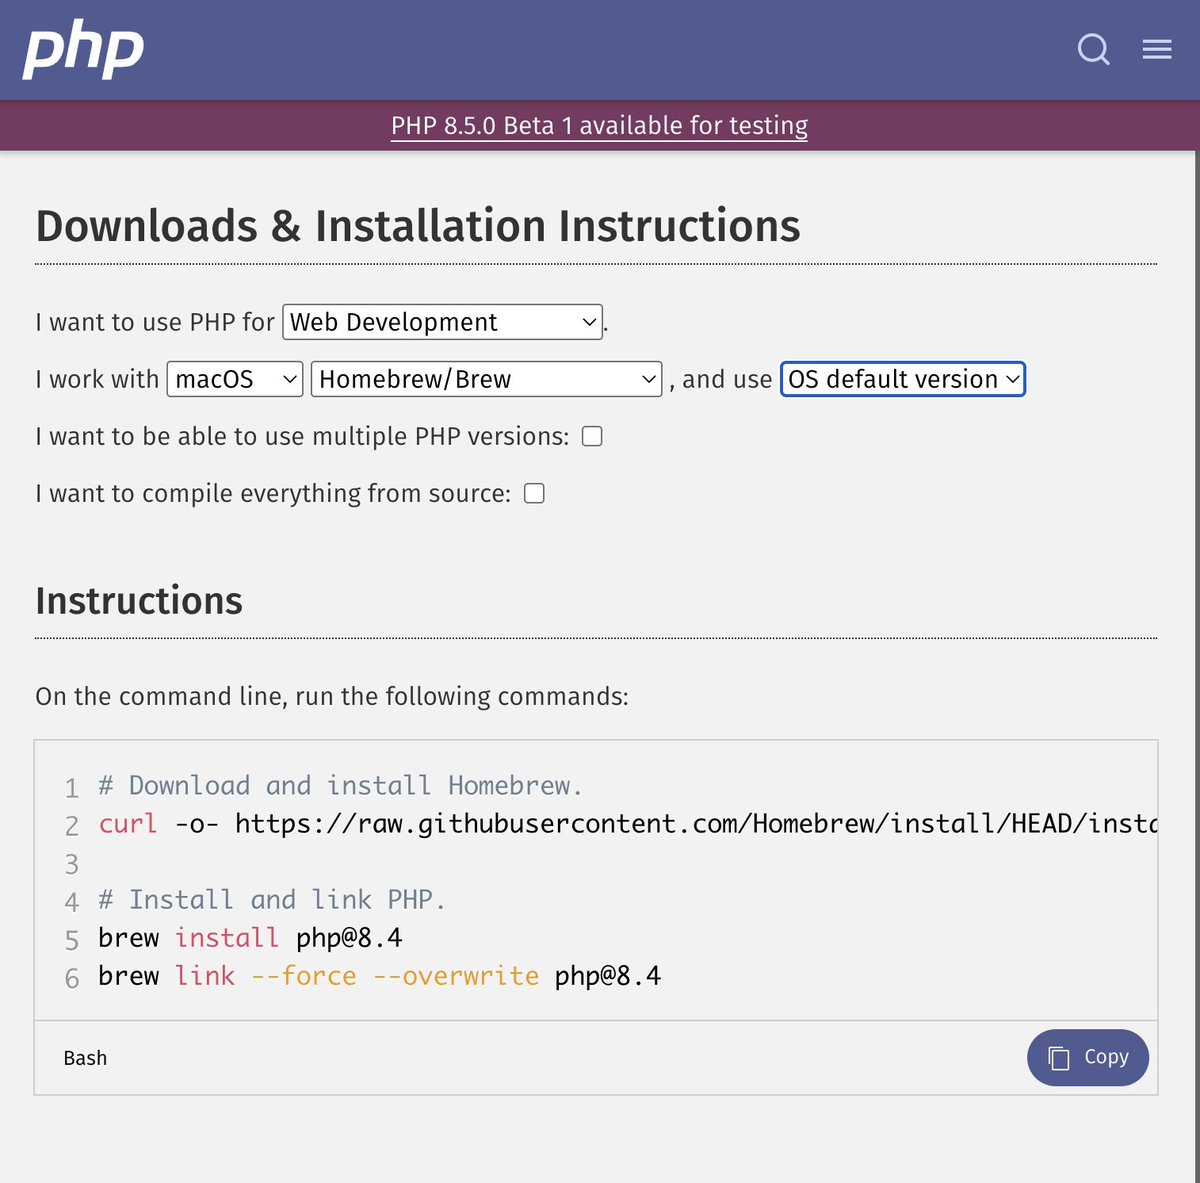The image size is (1200, 1183).
Task: Click the curl Homebrew install command line
Action: click(628, 824)
